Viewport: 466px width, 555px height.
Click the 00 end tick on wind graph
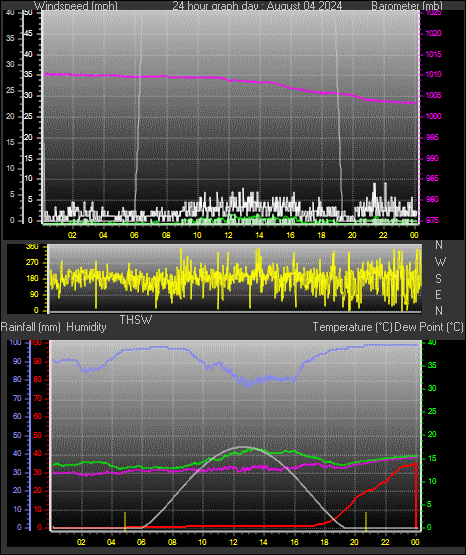(x=414, y=235)
